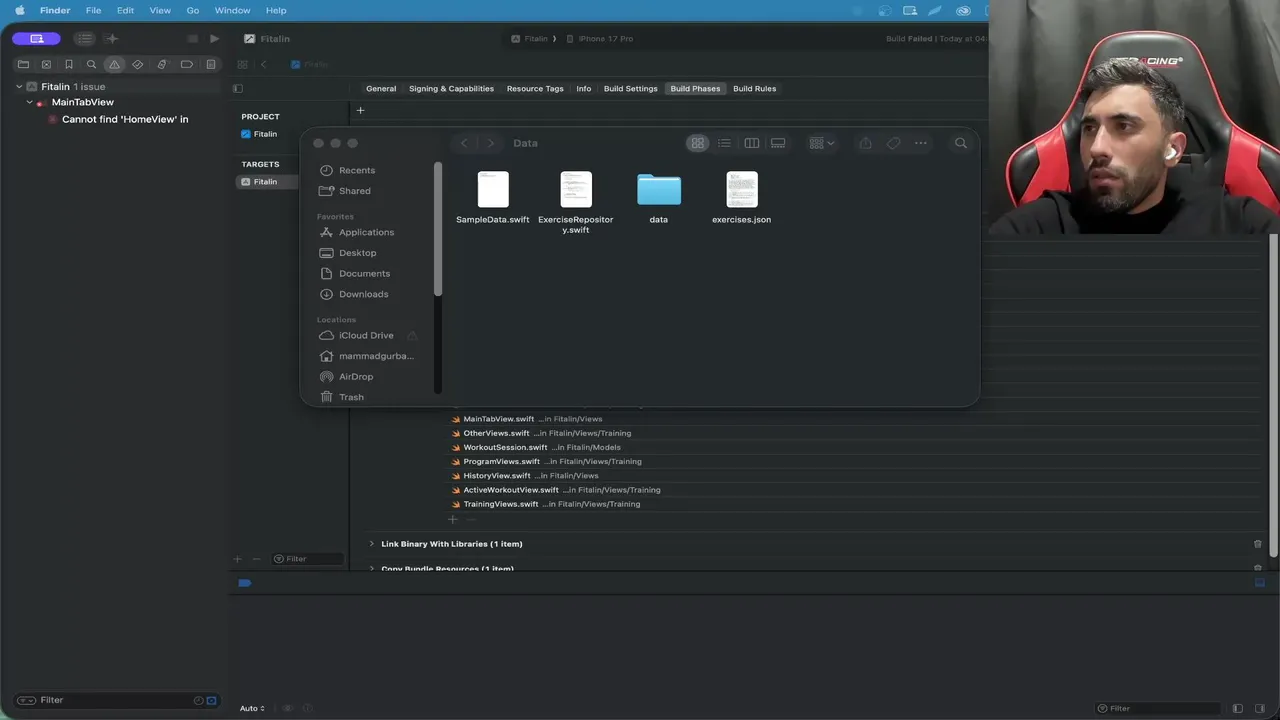The height and width of the screenshot is (720, 1280).
Task: Collapse the Fitalin 1 issue group
Action: click(19, 87)
